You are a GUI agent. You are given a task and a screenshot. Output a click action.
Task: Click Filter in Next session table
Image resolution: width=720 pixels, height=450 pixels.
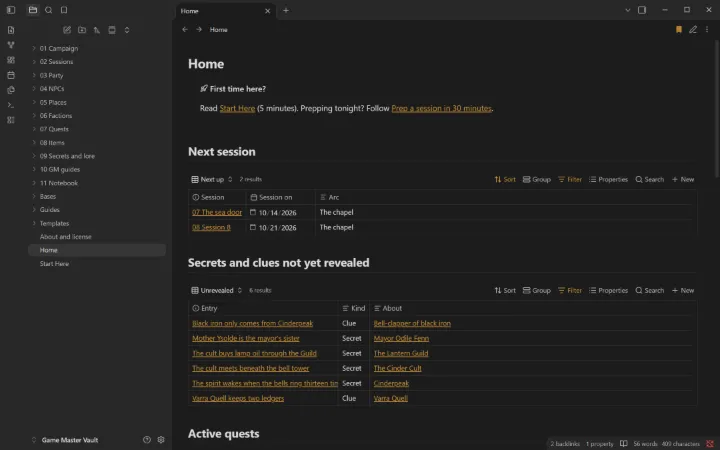569,180
